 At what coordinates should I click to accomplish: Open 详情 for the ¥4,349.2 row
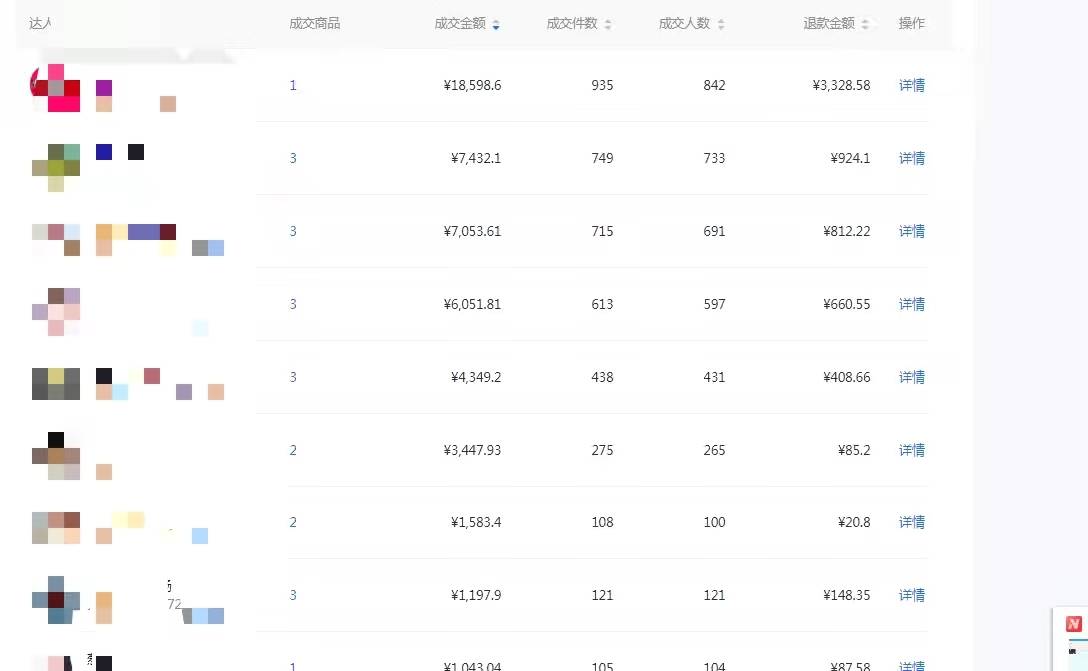912,377
